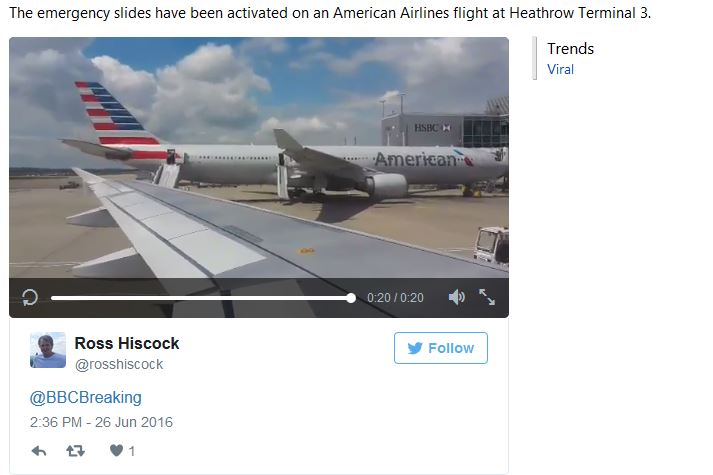Click the Twitter bird in the Follow button
This screenshot has height=475, width=713.
pyautogui.click(x=415, y=348)
